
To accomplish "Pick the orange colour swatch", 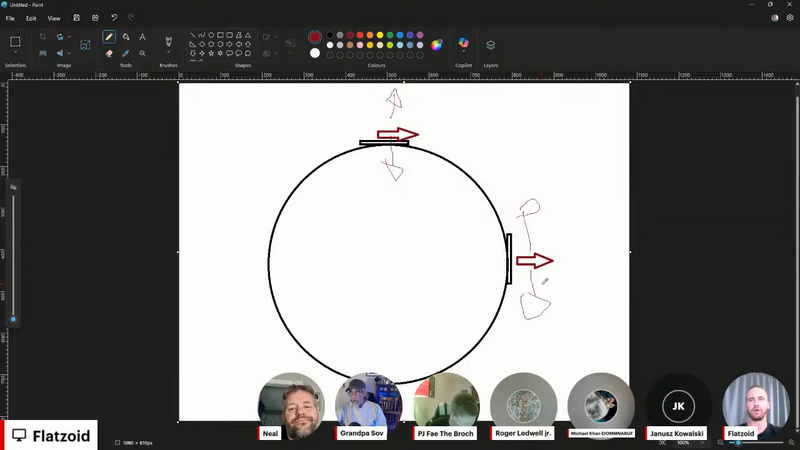I will point(370,35).
